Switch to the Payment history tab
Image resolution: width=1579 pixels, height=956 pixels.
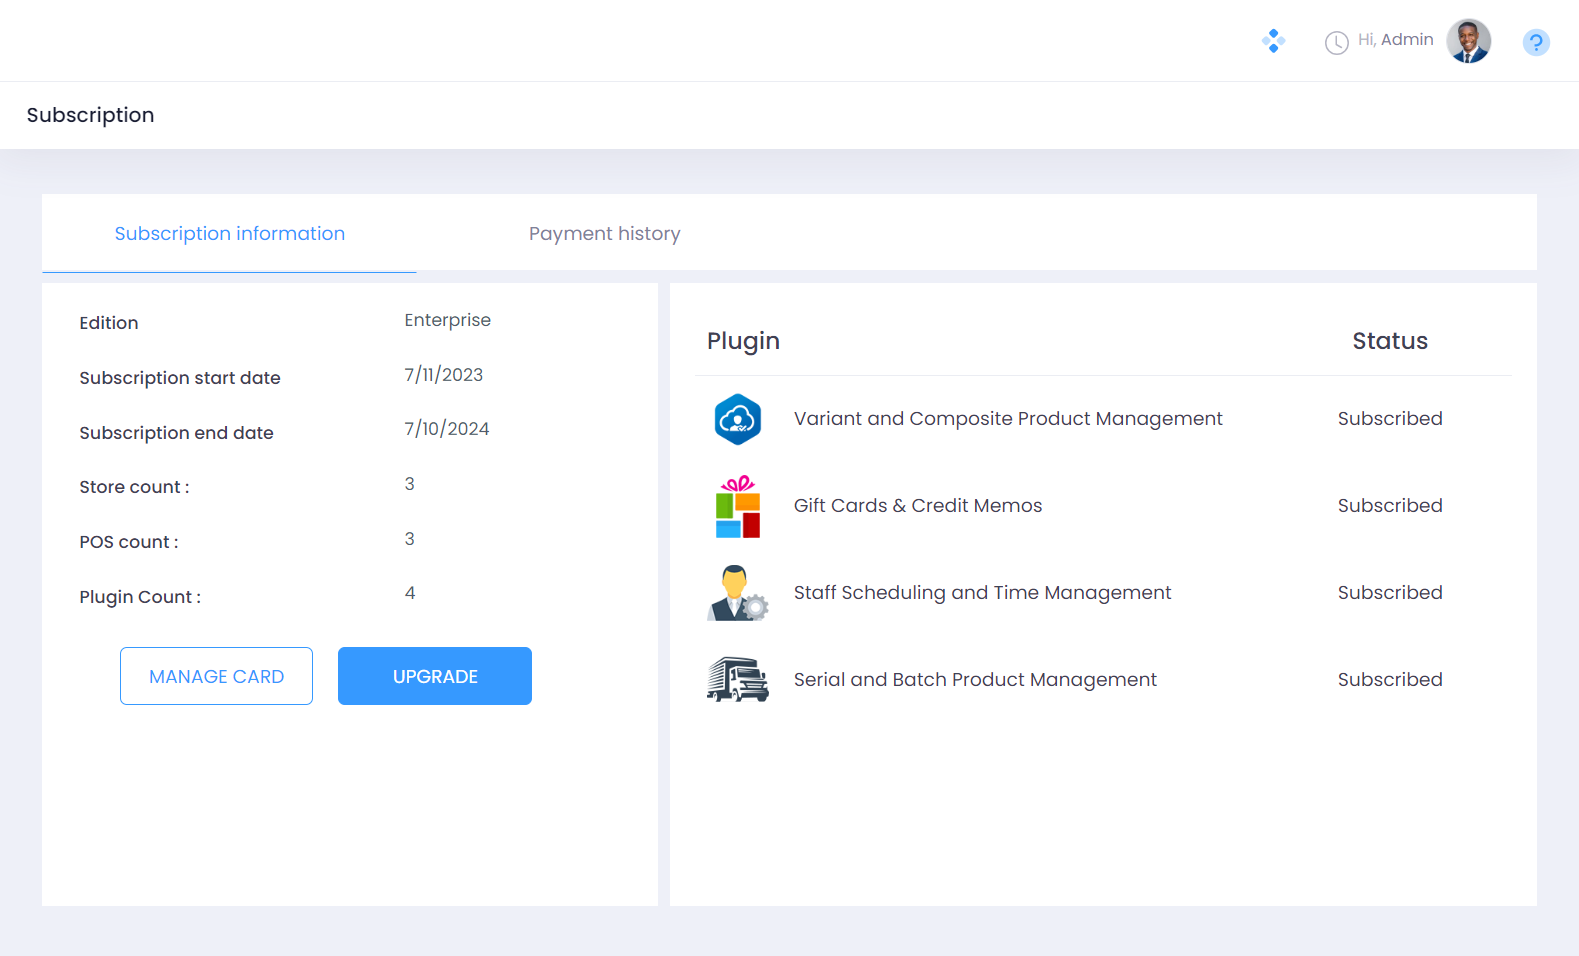(x=604, y=234)
